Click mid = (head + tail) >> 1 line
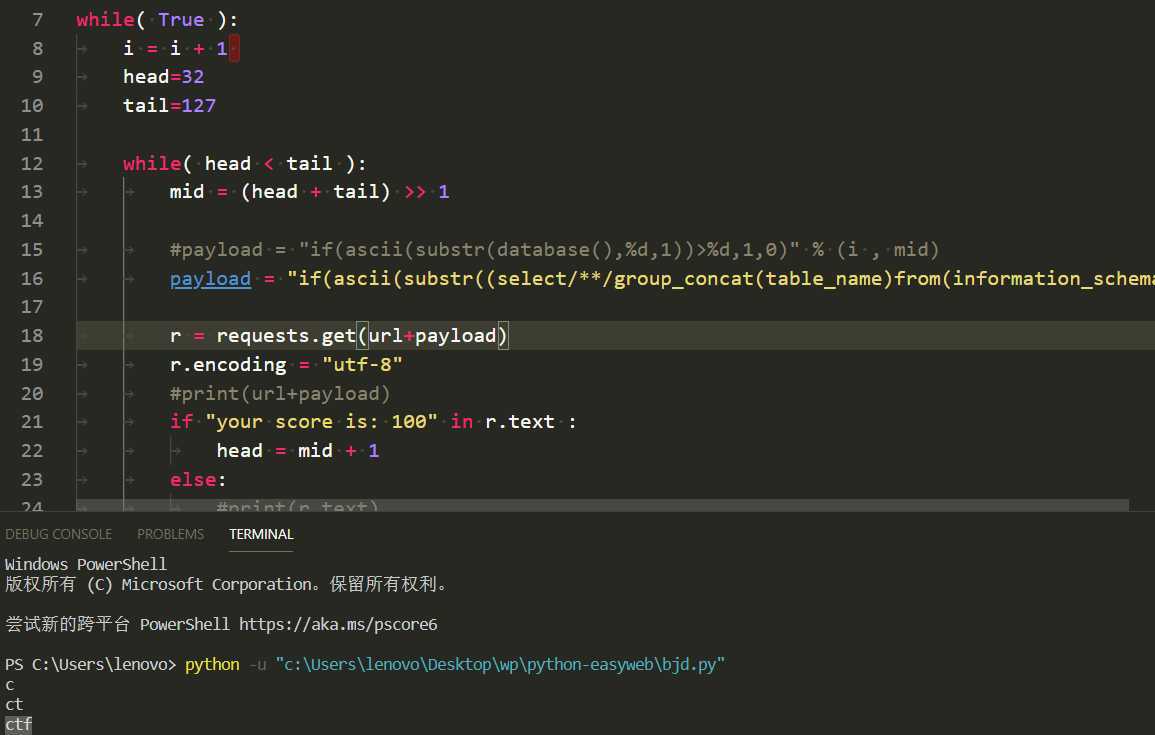This screenshot has width=1155, height=735. click(309, 192)
